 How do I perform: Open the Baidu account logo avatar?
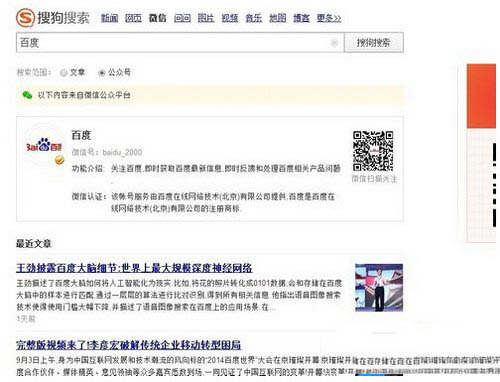[44, 146]
